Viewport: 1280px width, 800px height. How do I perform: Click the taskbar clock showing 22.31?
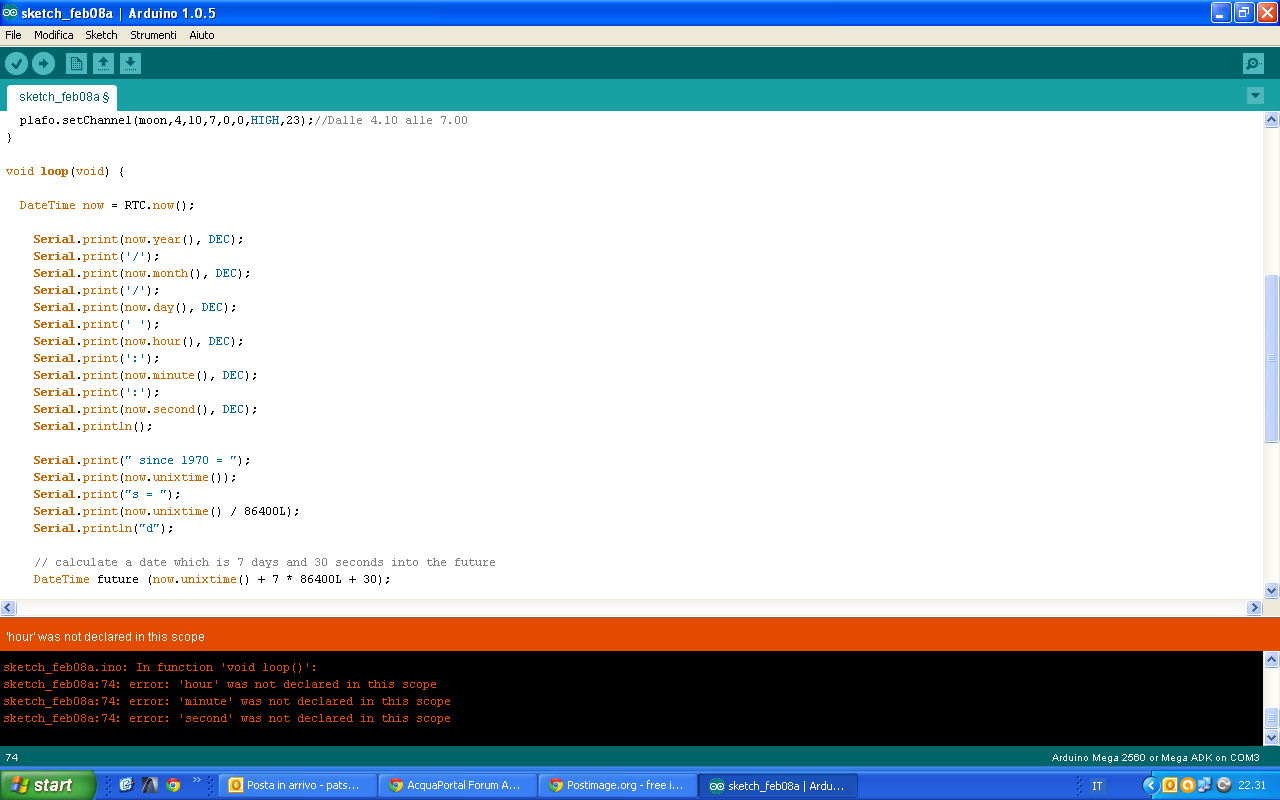(1252, 786)
